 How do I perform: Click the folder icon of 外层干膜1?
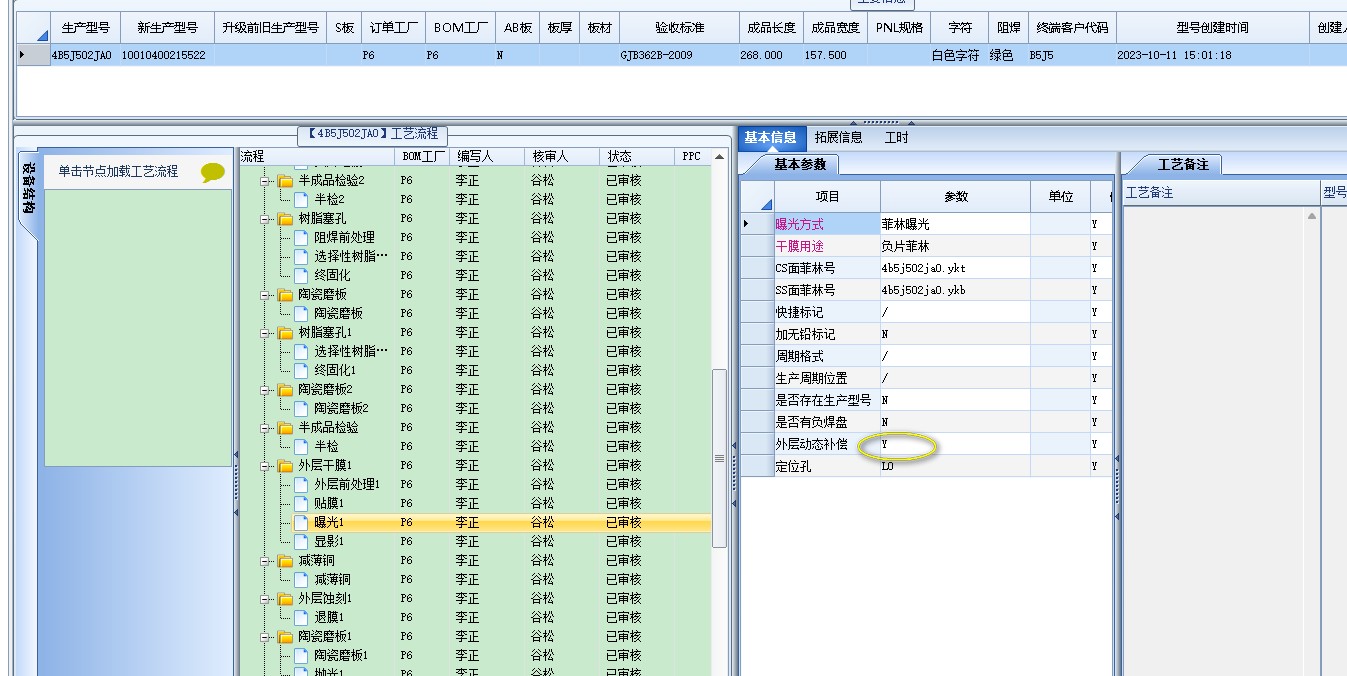pos(285,465)
